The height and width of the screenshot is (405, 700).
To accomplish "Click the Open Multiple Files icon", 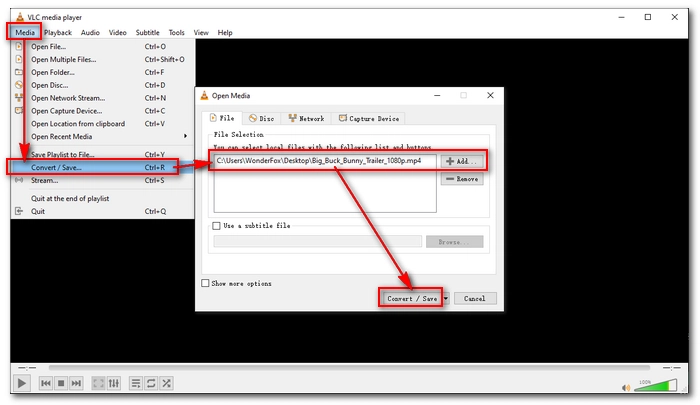I will 19,59.
